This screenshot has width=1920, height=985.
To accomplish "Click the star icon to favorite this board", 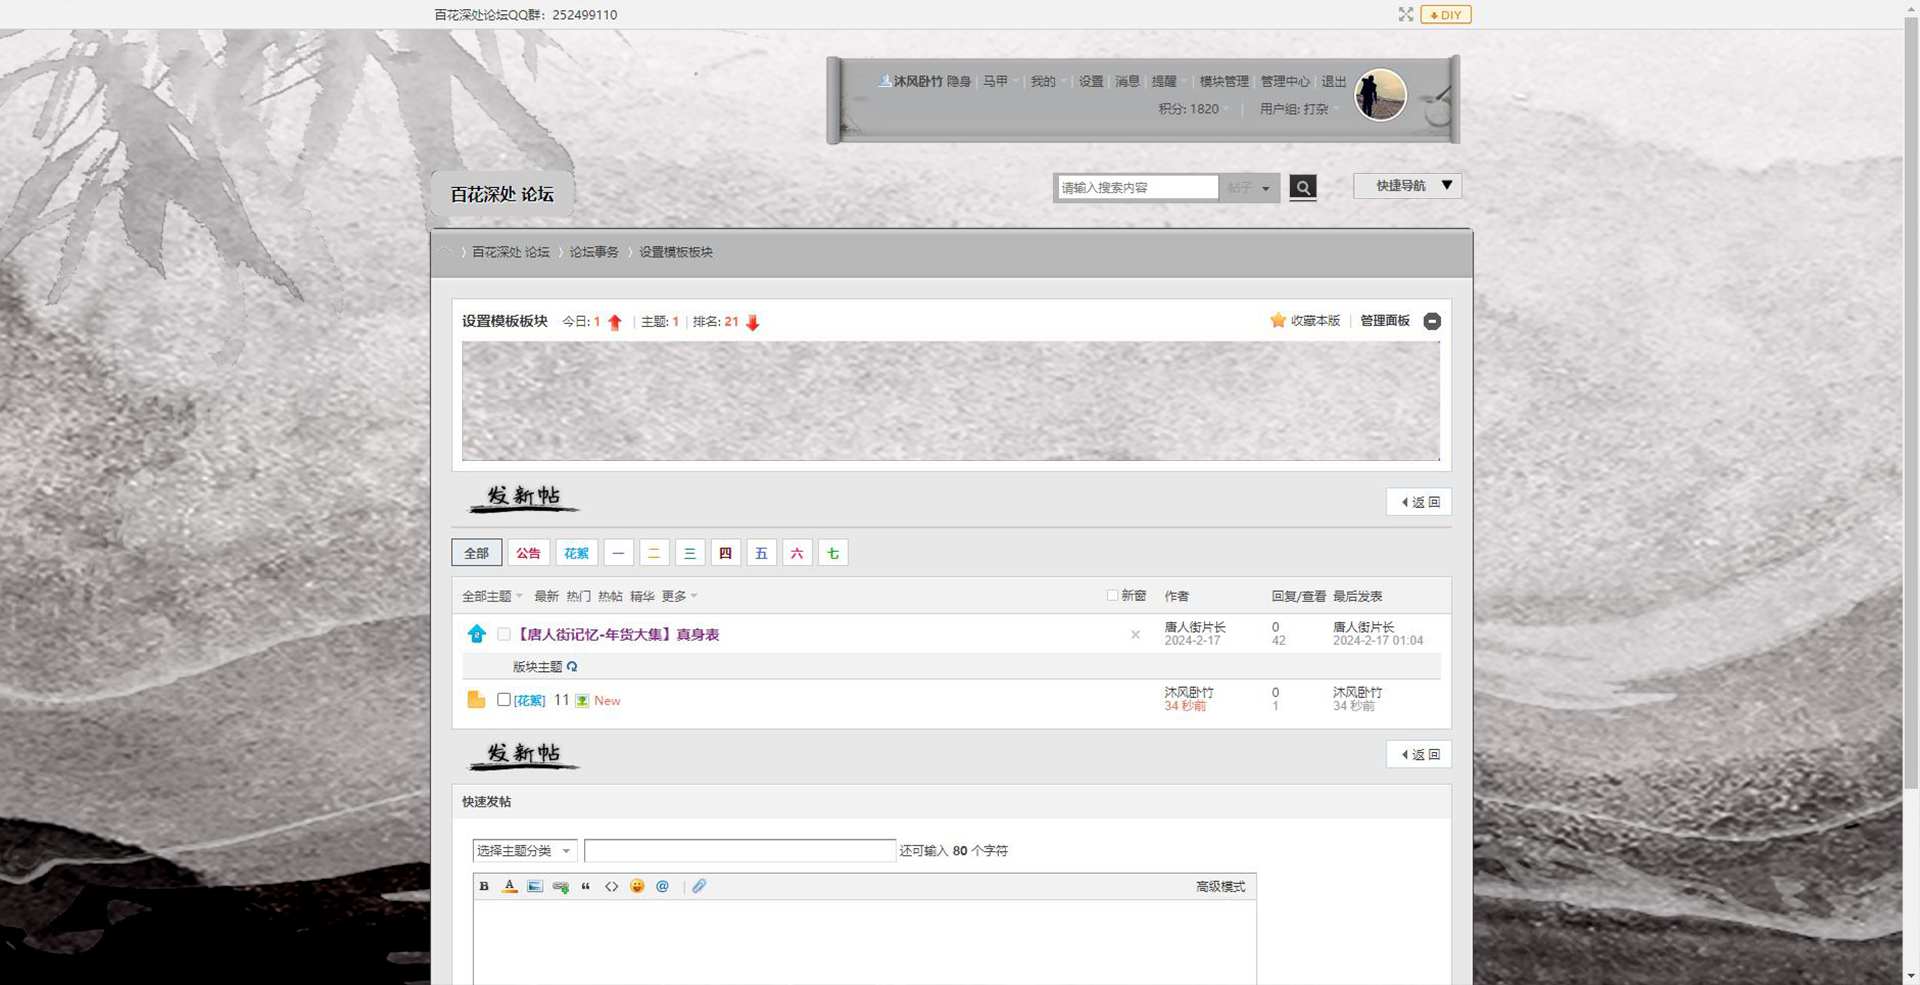I will pos(1277,321).
